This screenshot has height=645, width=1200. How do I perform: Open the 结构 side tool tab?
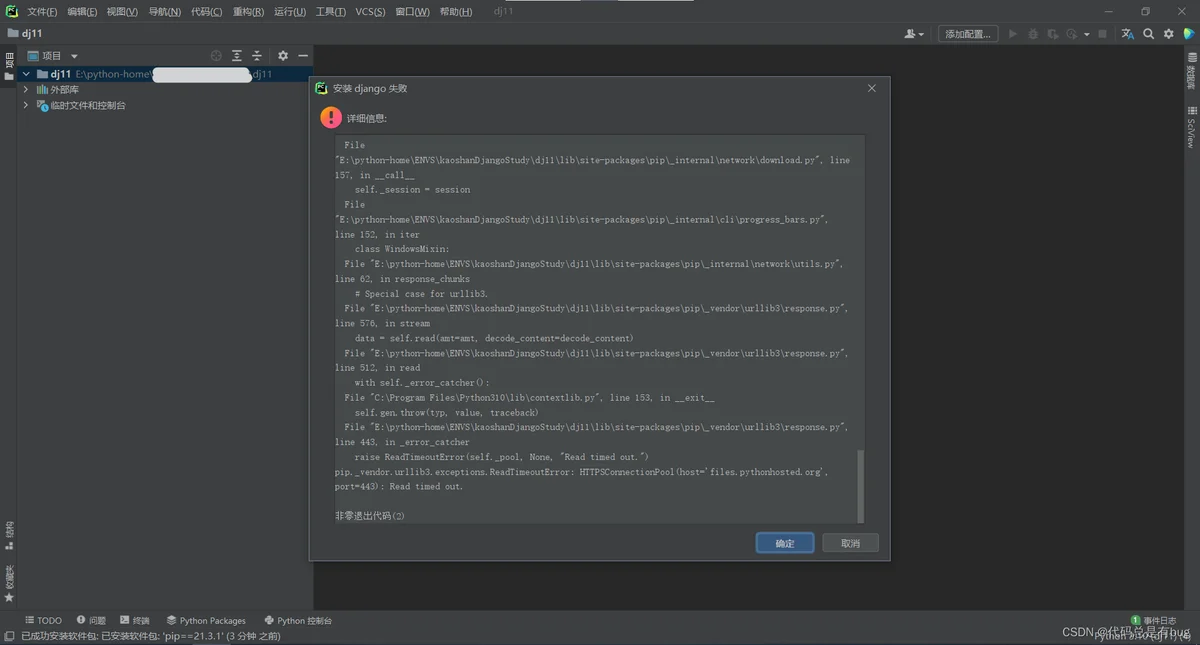click(x=9, y=535)
